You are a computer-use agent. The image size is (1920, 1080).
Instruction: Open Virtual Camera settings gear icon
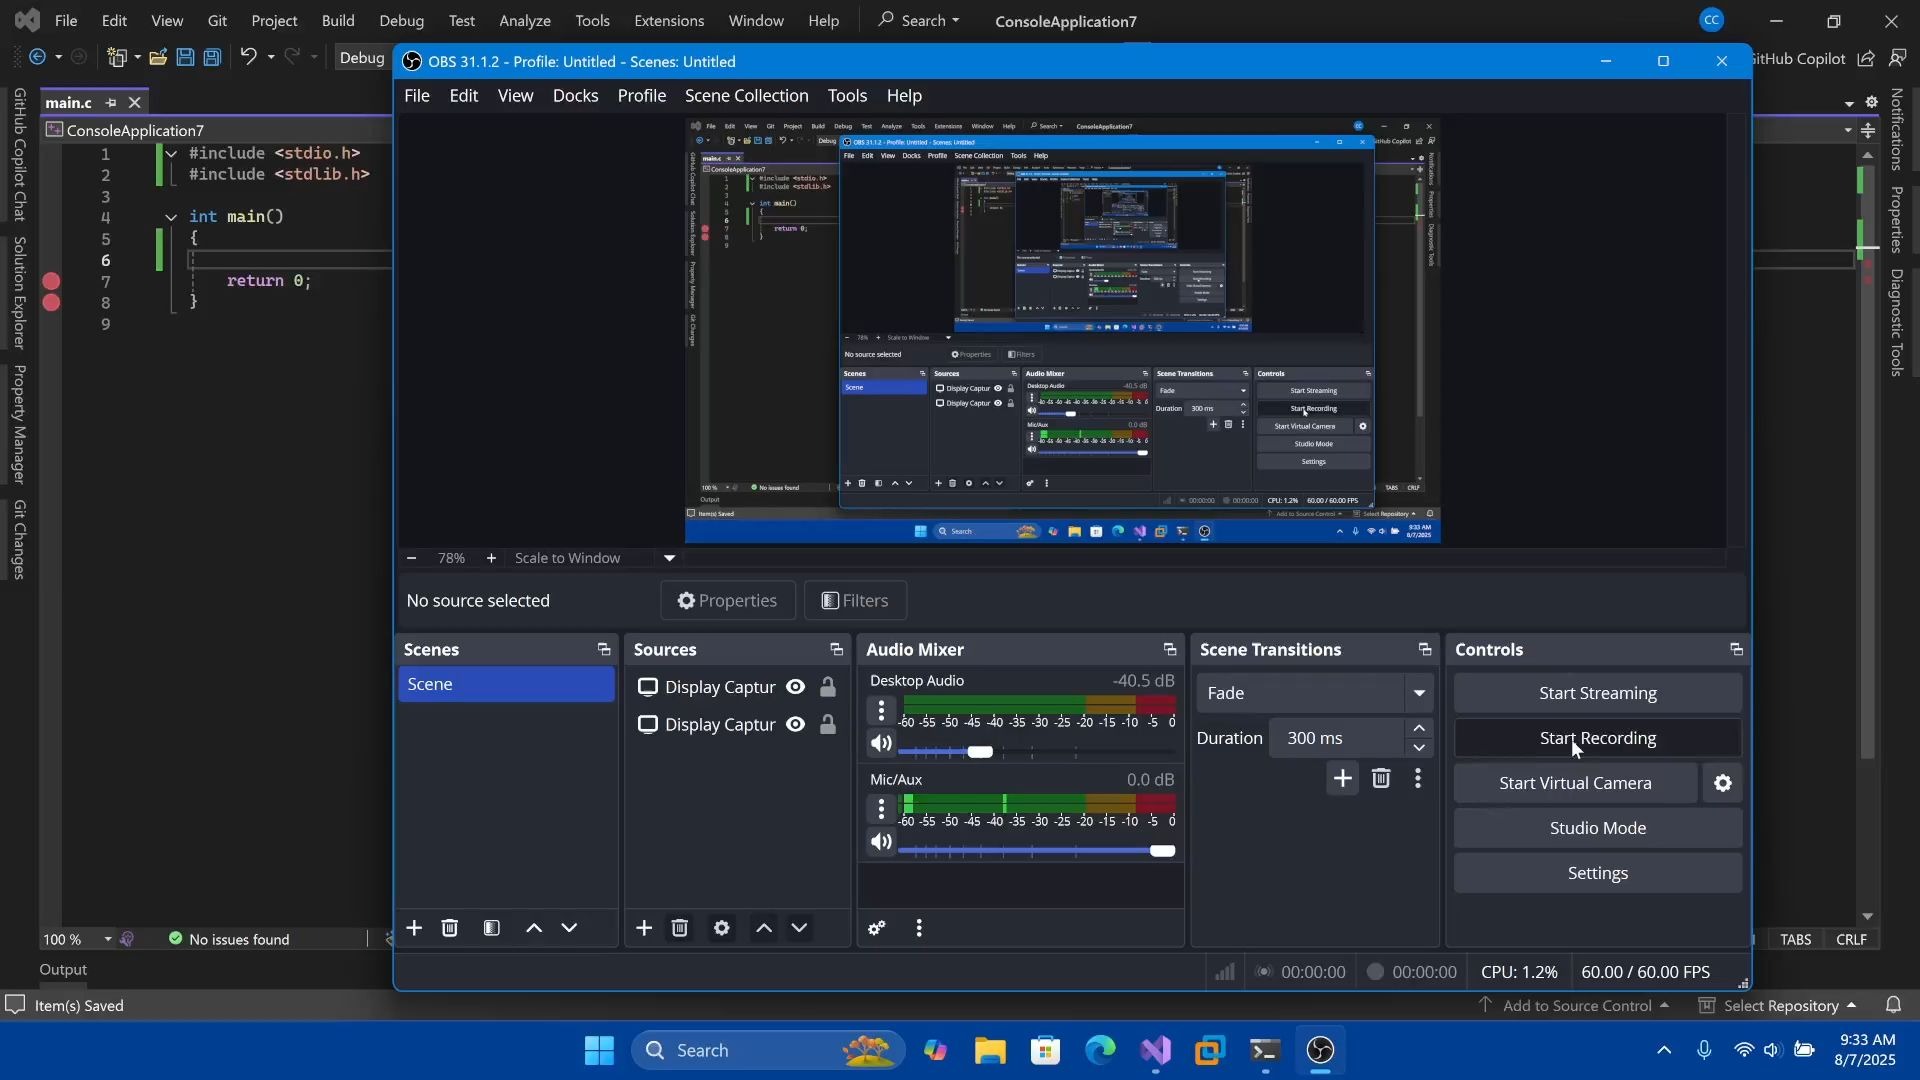1723,784
